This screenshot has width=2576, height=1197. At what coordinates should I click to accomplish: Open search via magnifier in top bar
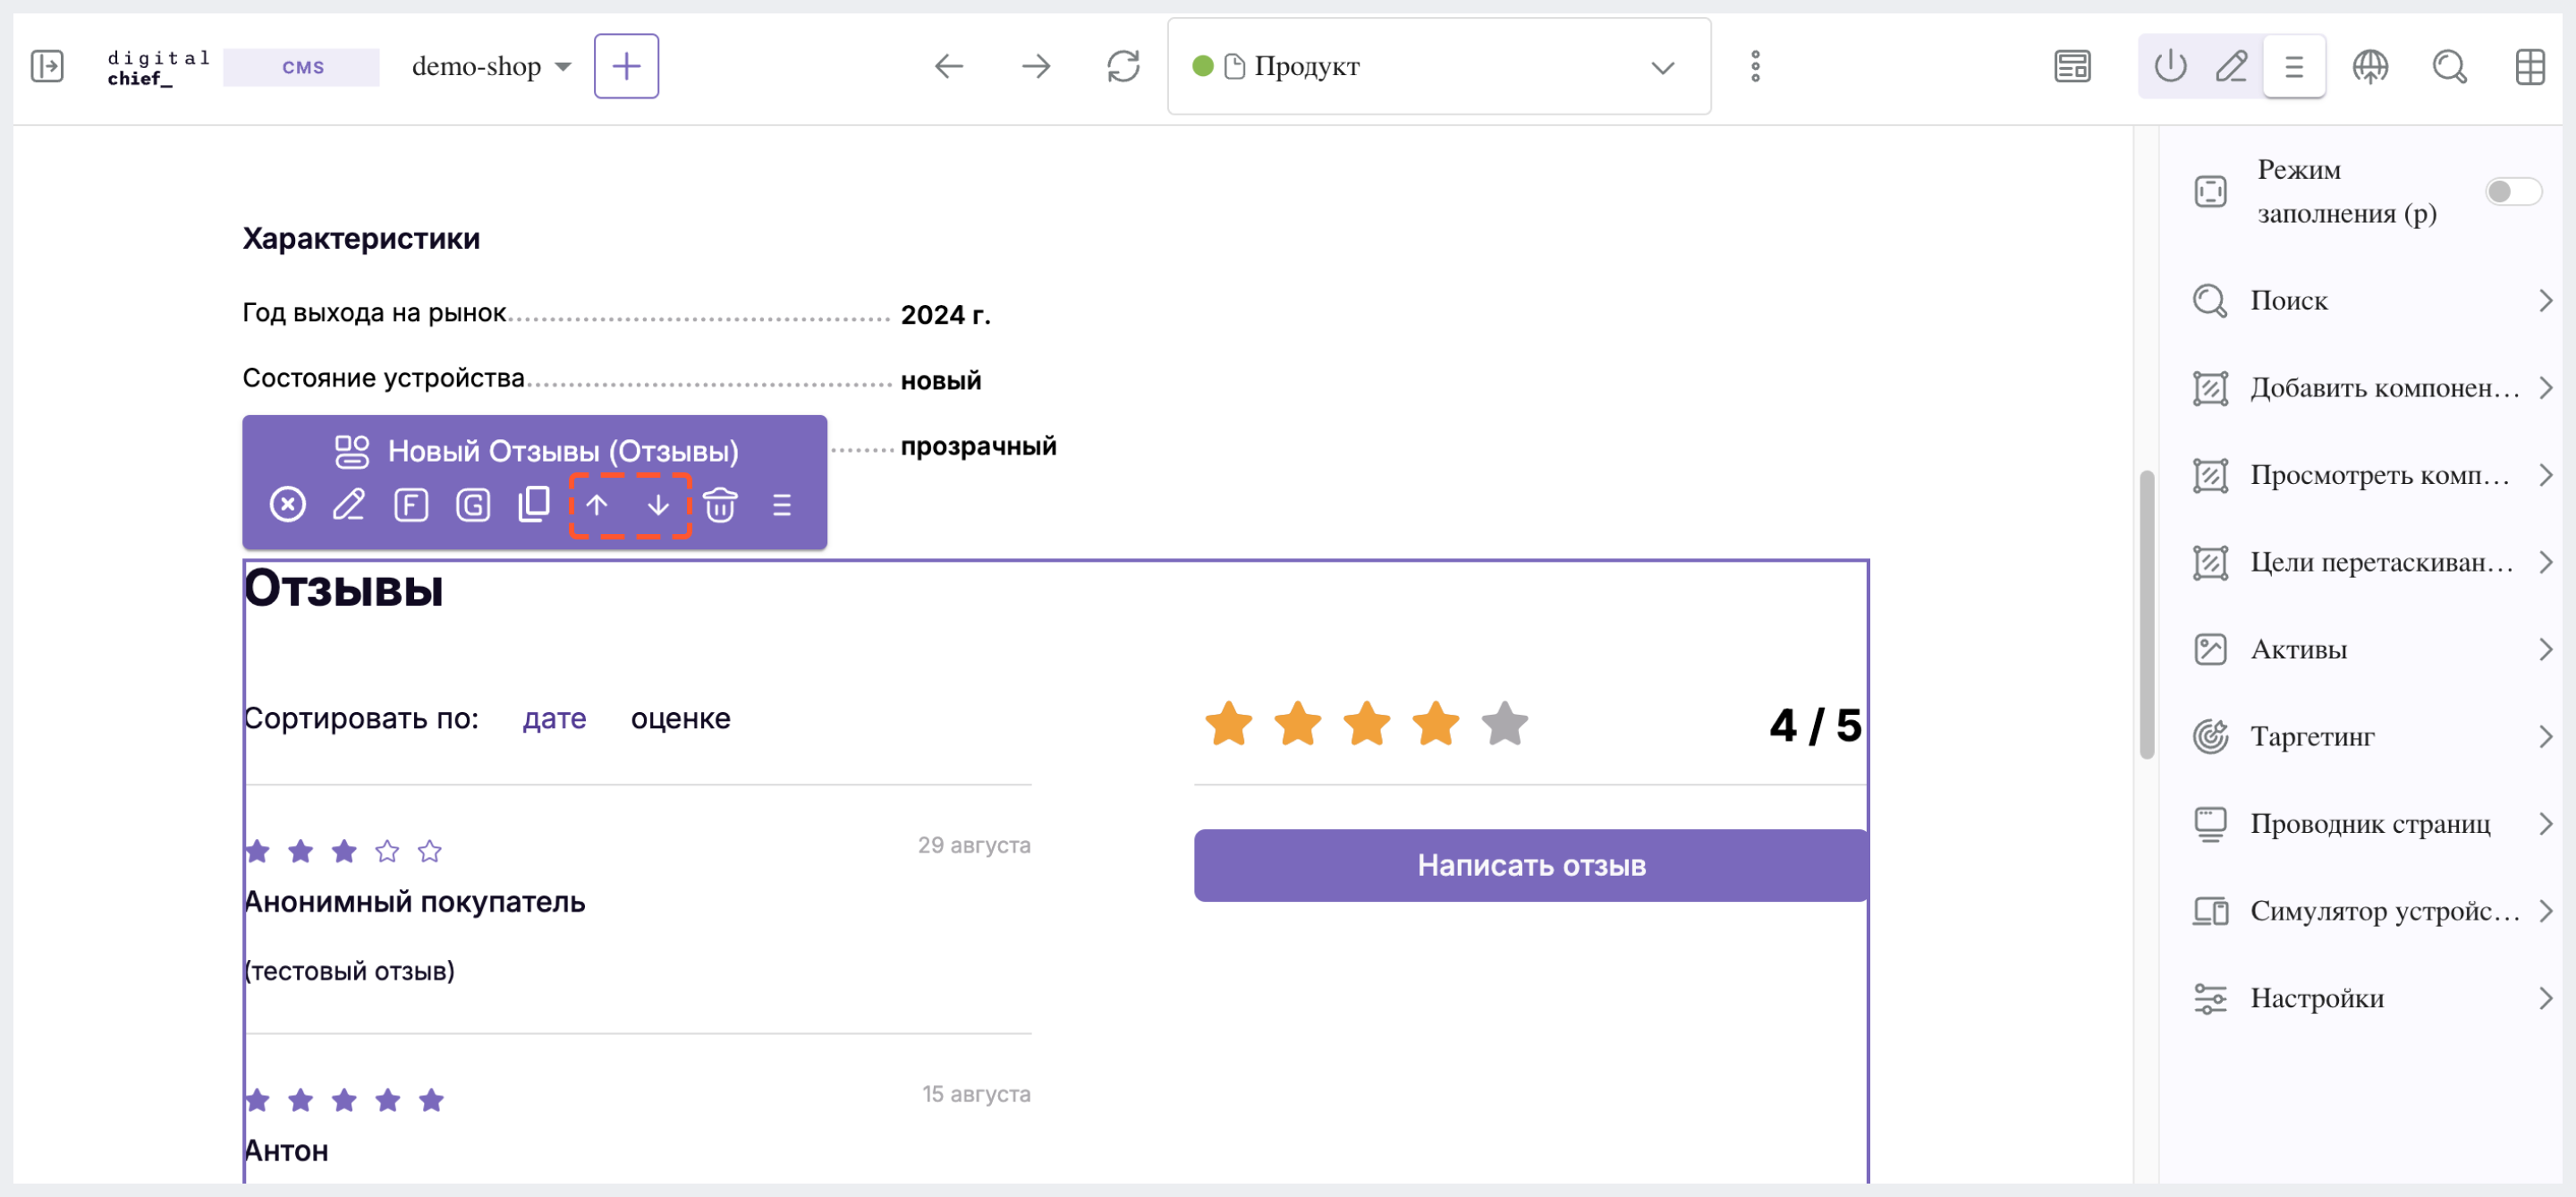[2449, 67]
